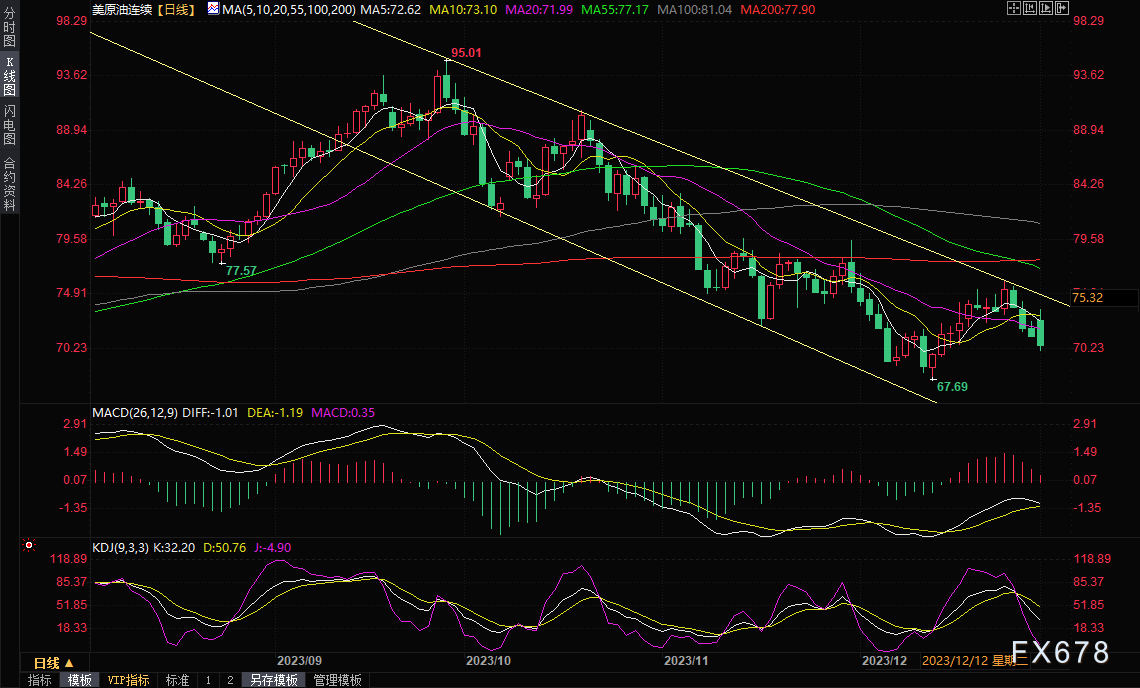
Task: Open 管理模板 template manager
Action: (337, 680)
